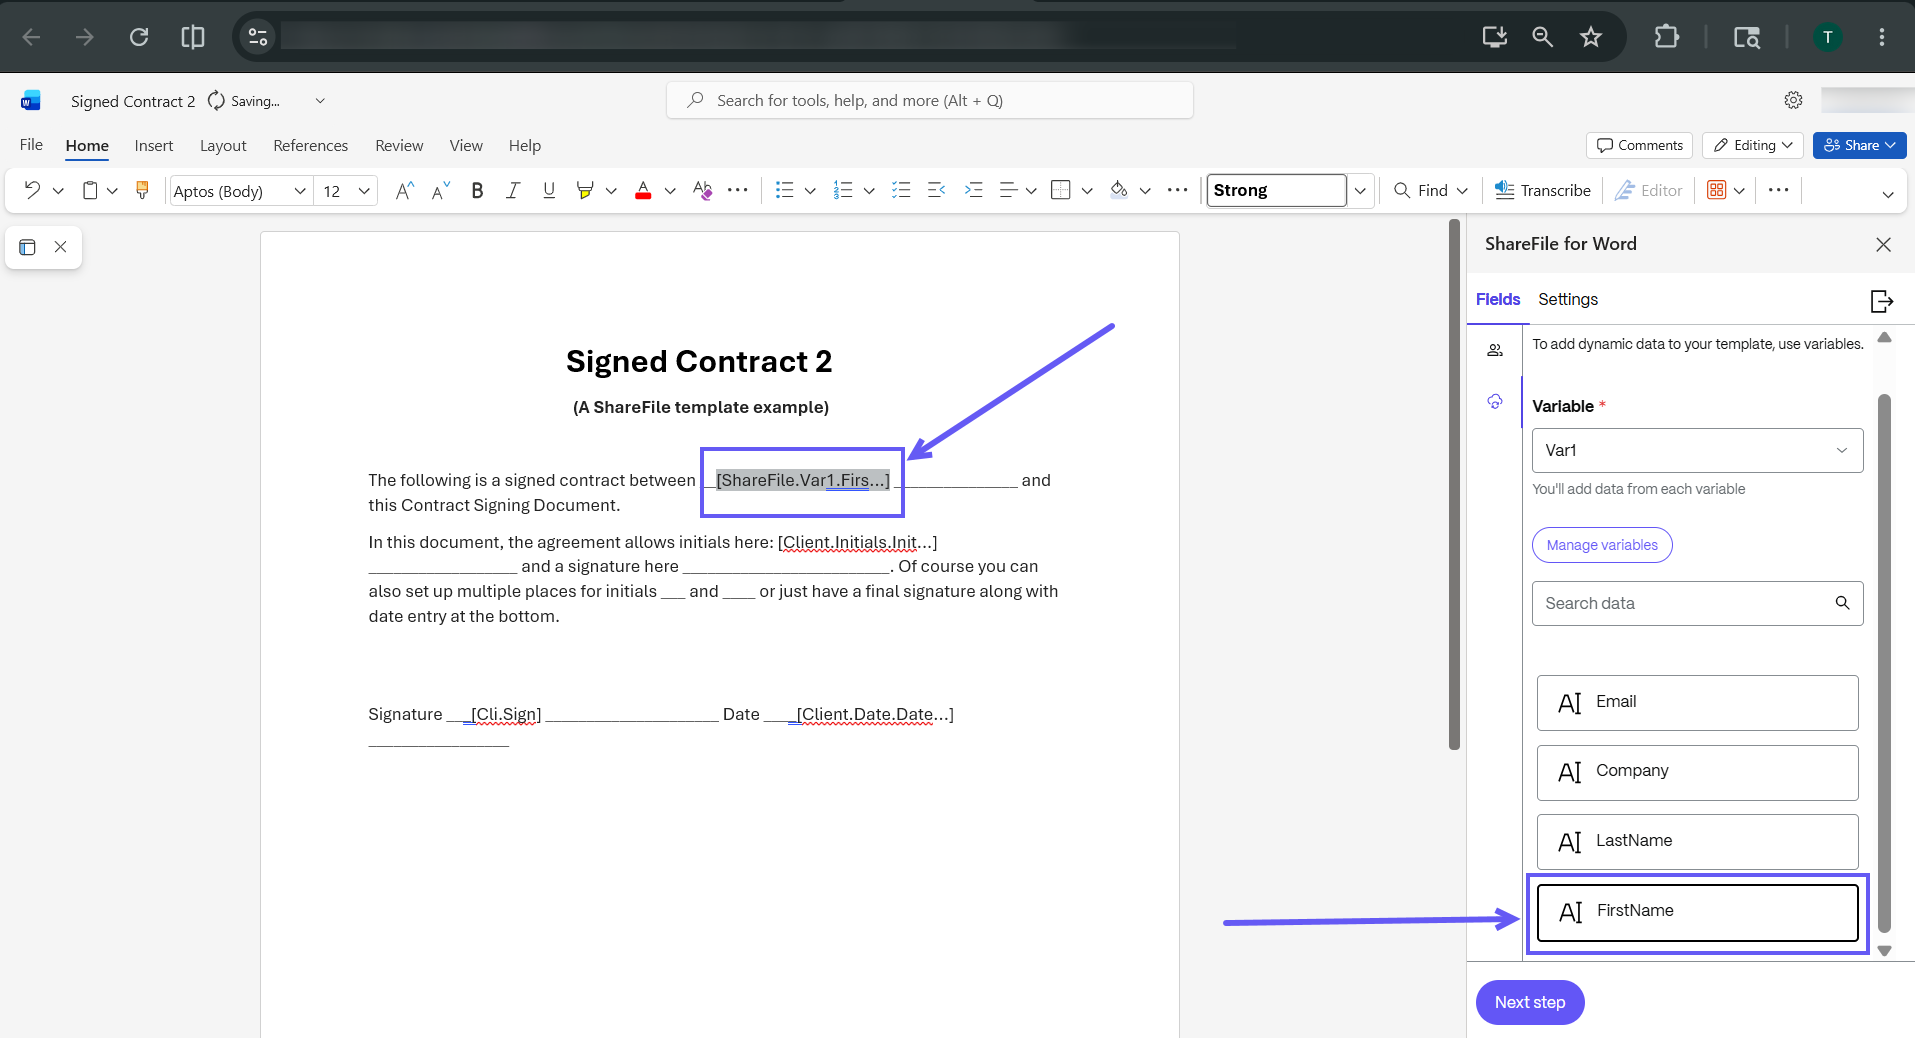Open the File menu
The width and height of the screenshot is (1915, 1038).
point(31,145)
